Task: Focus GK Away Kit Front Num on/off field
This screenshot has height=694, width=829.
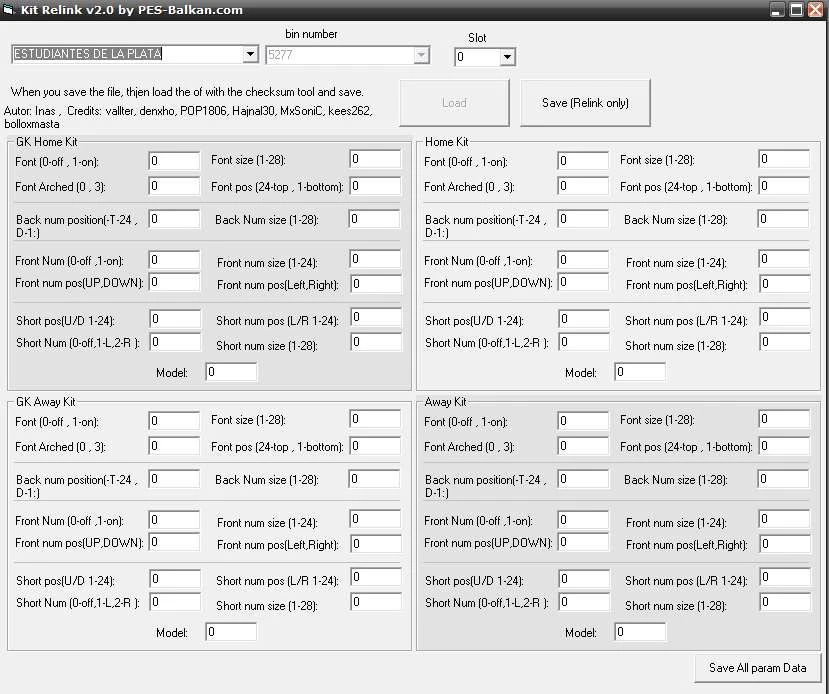Action: (x=174, y=520)
